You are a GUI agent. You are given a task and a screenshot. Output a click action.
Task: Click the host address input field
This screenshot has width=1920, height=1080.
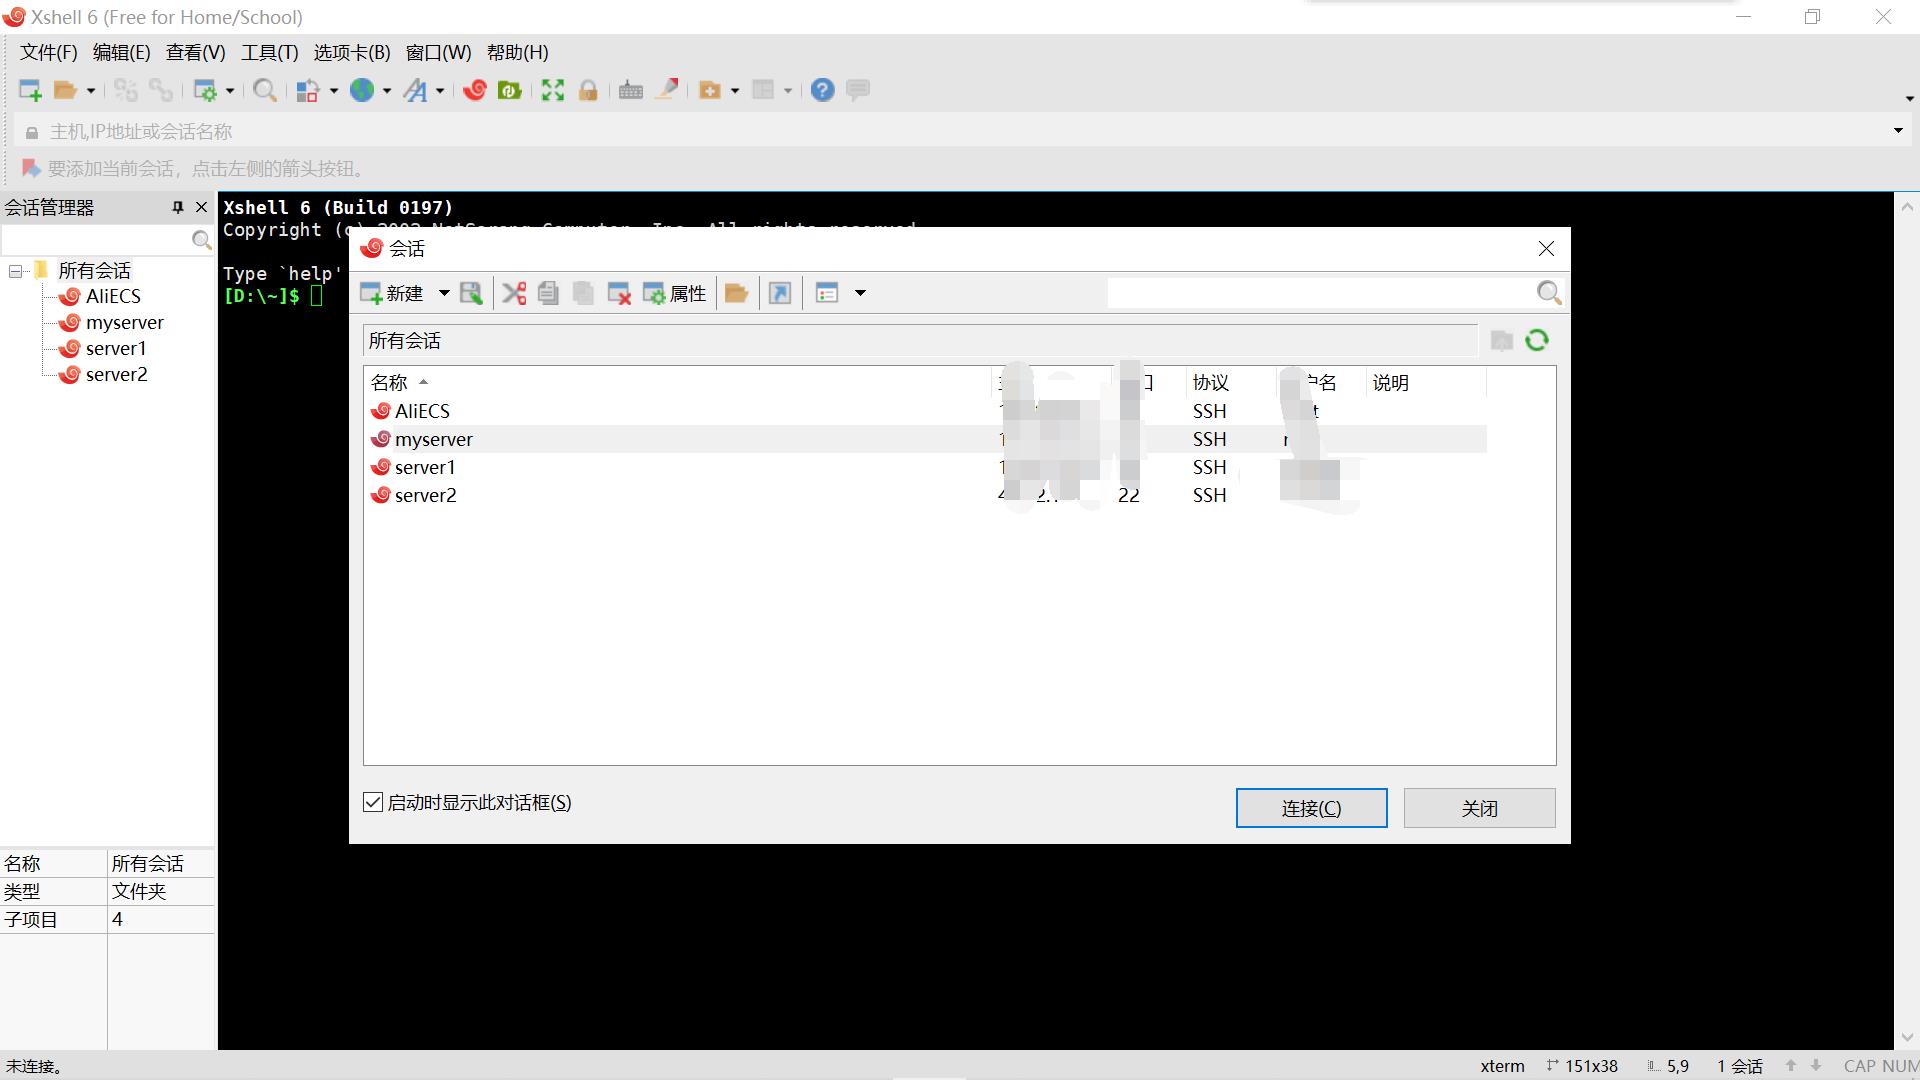click(960, 131)
